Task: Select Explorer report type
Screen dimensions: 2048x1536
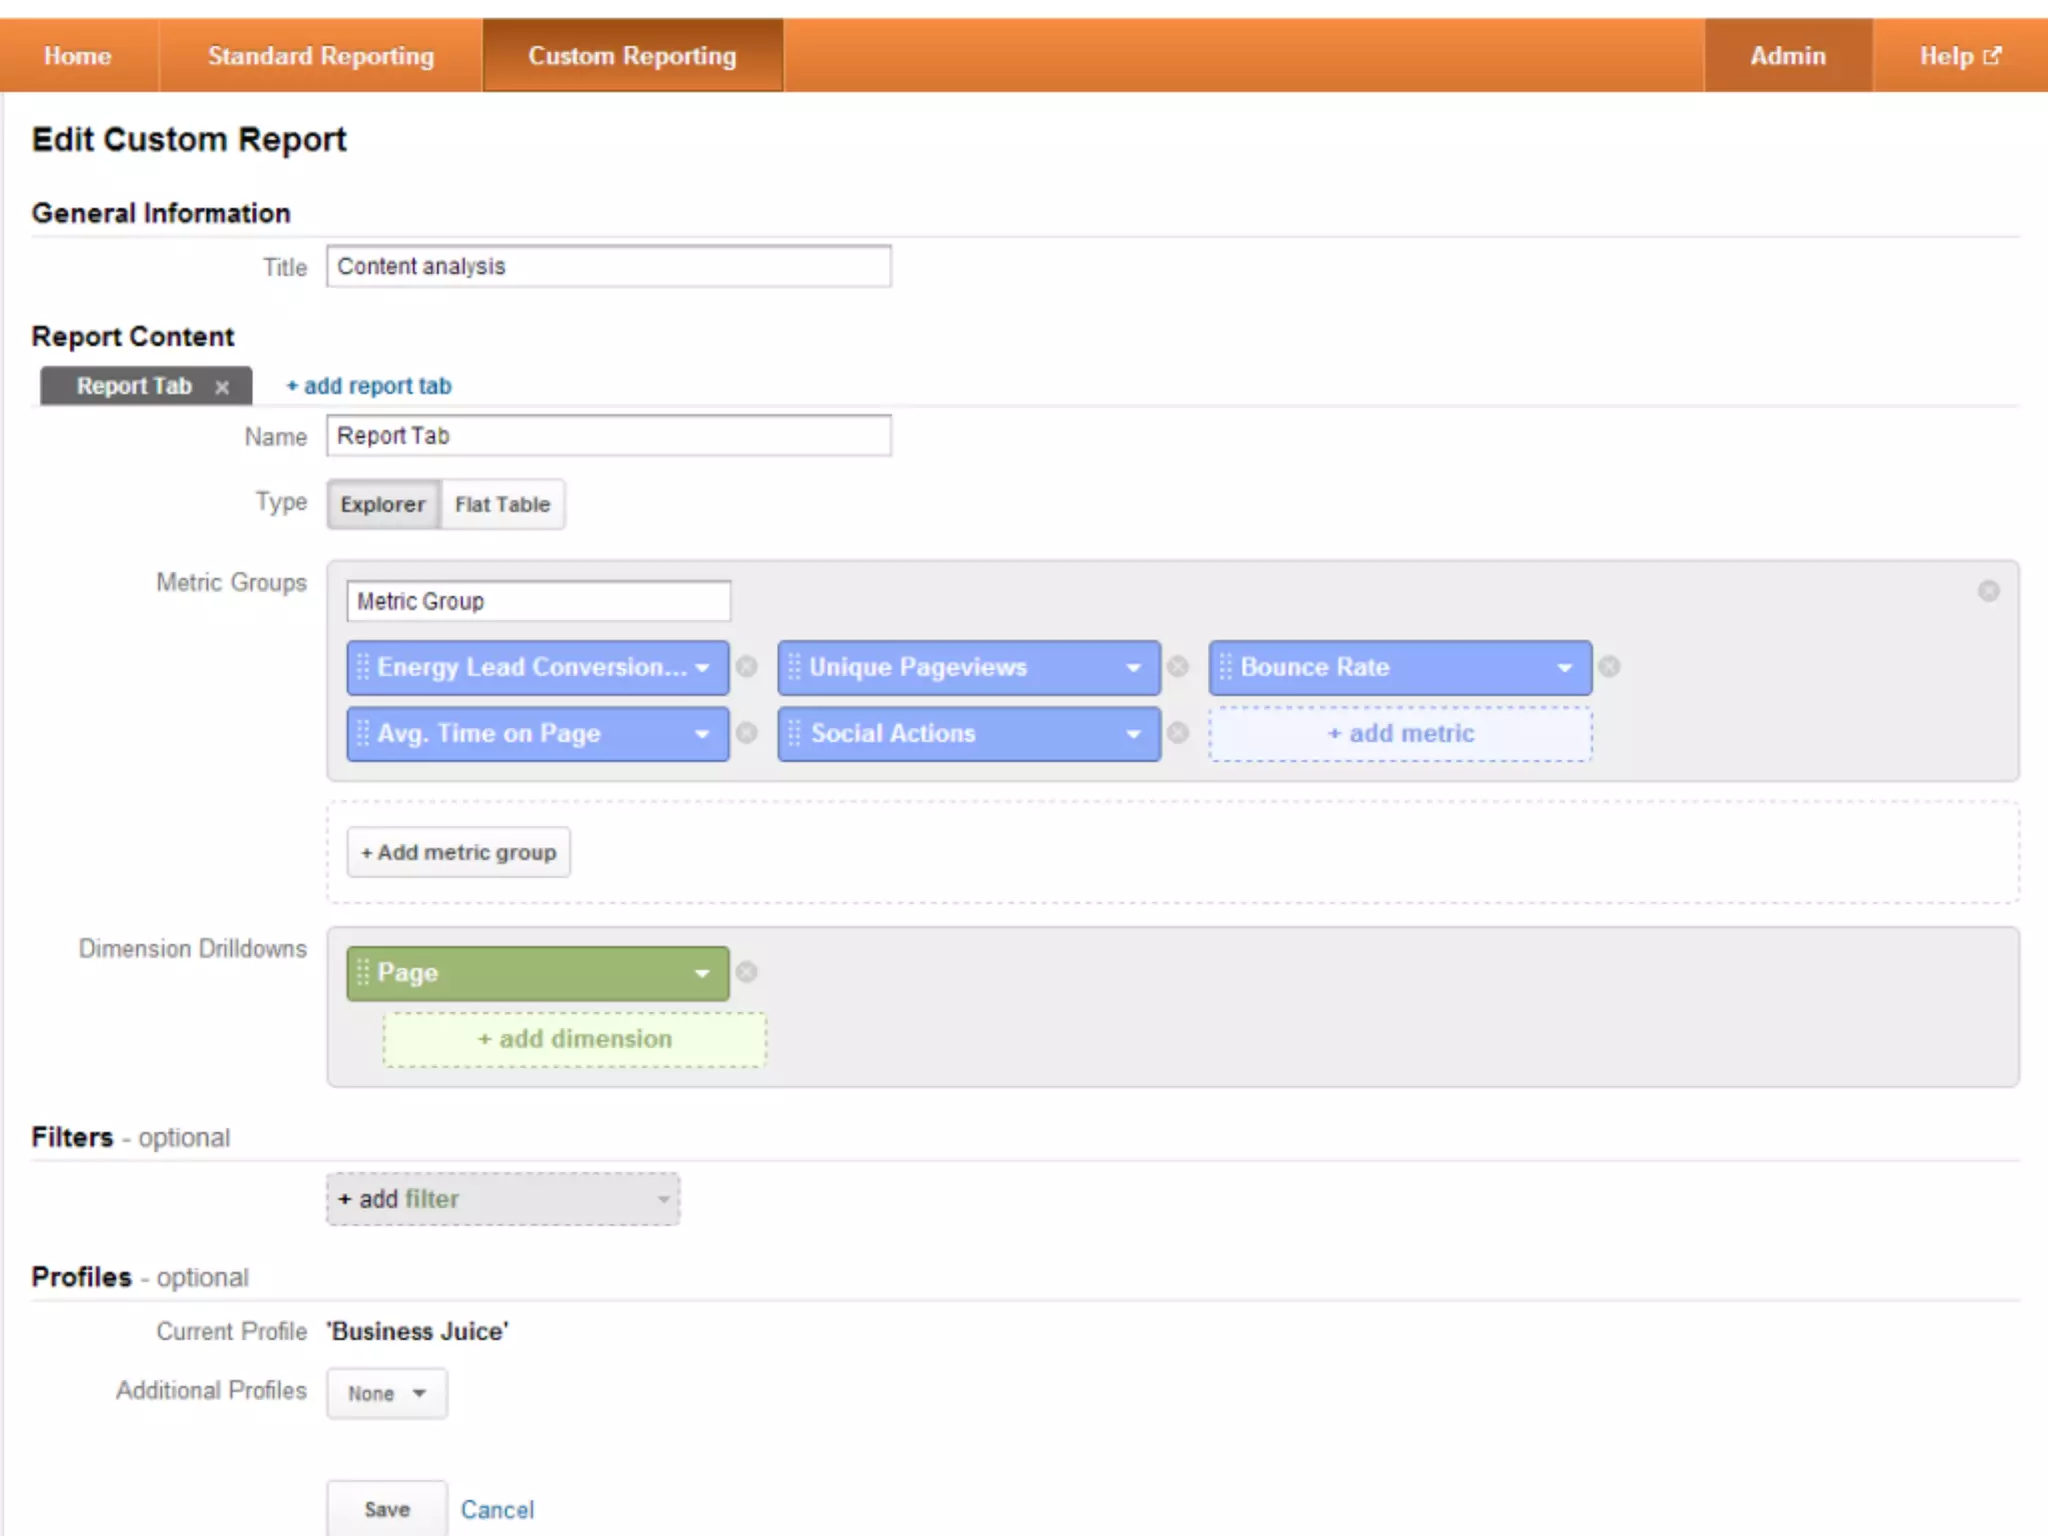Action: (383, 504)
